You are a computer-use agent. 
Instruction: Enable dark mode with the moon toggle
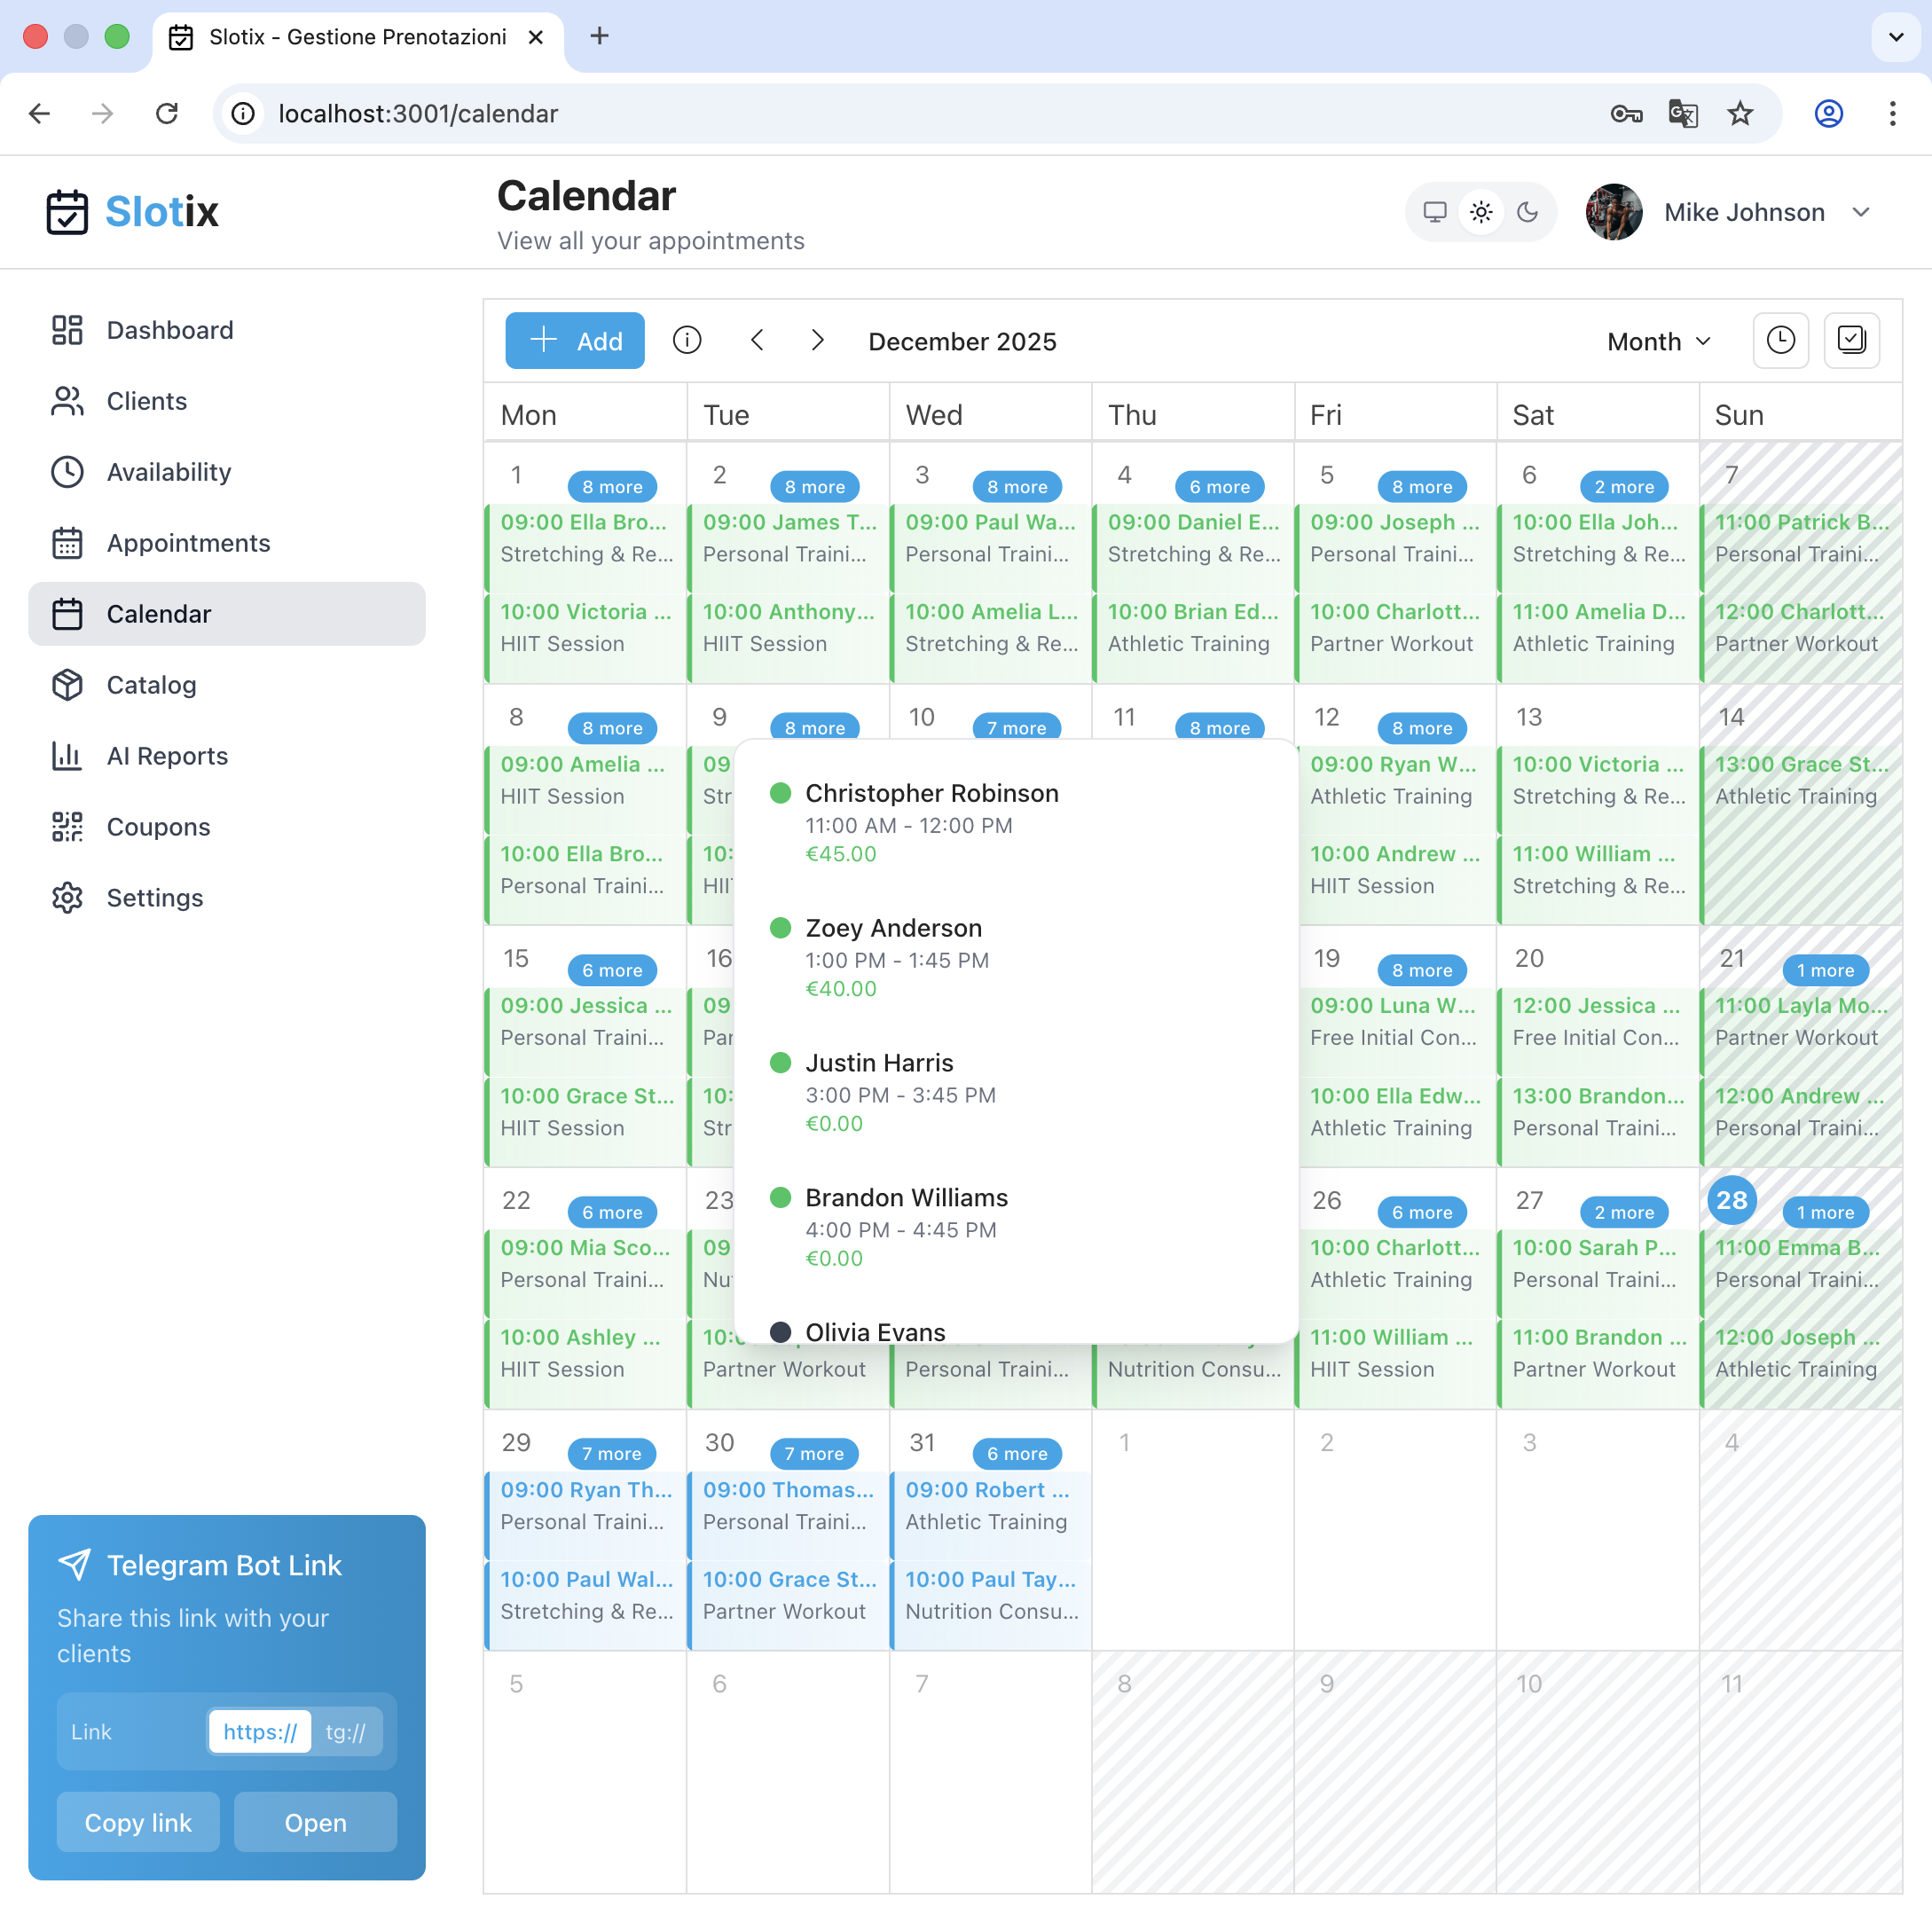1528,212
